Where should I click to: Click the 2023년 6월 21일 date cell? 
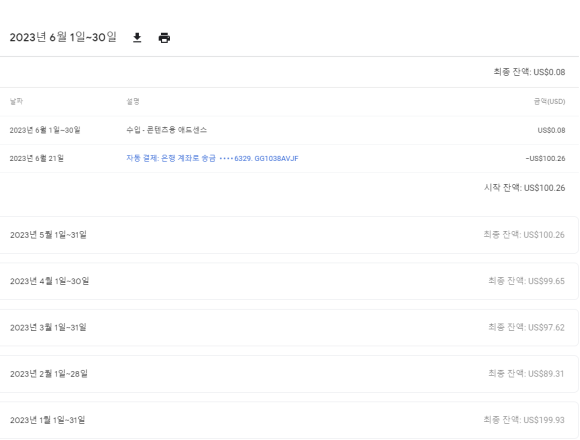(37, 158)
